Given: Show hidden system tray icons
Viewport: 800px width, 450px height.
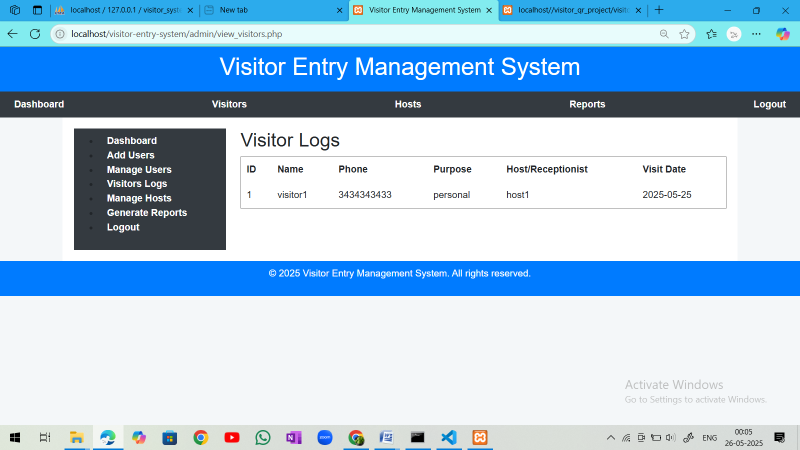Looking at the screenshot, I should click(611, 438).
